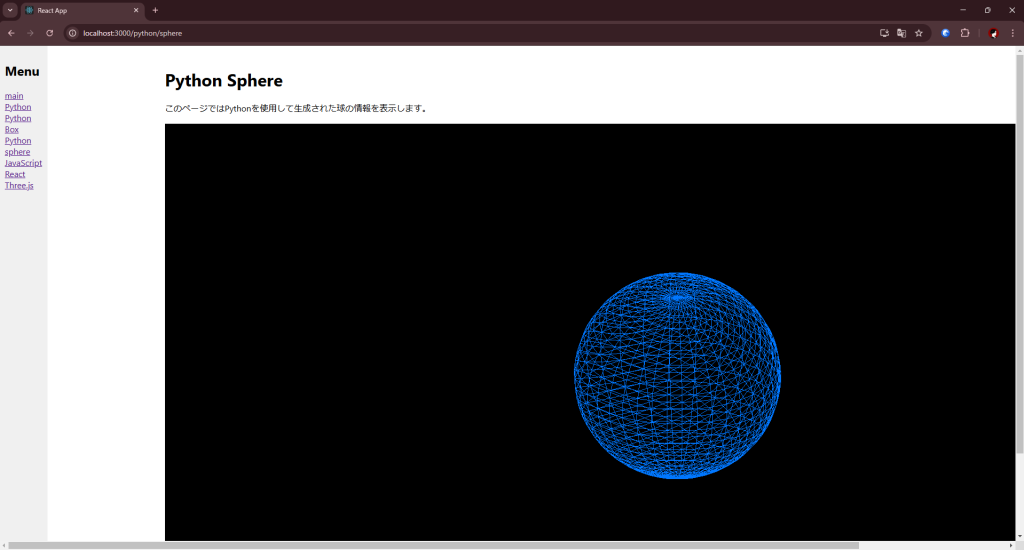This screenshot has height=550, width=1024.
Task: Click the browser profile avatar icon
Action: click(x=993, y=33)
